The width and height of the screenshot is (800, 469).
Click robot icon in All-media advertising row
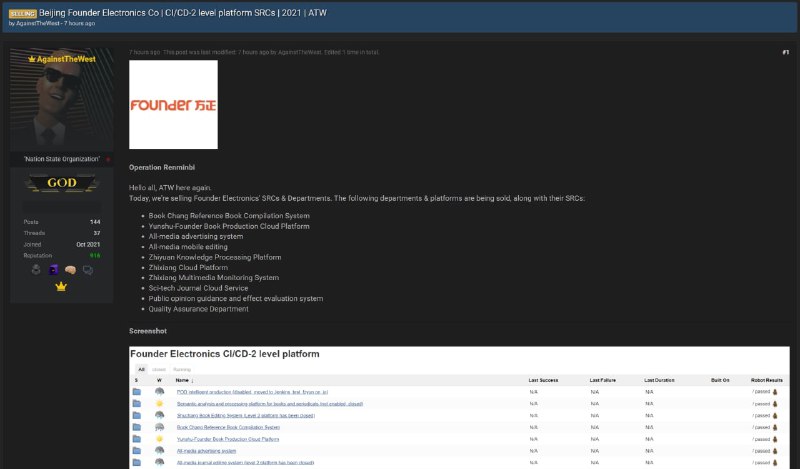[775, 451]
